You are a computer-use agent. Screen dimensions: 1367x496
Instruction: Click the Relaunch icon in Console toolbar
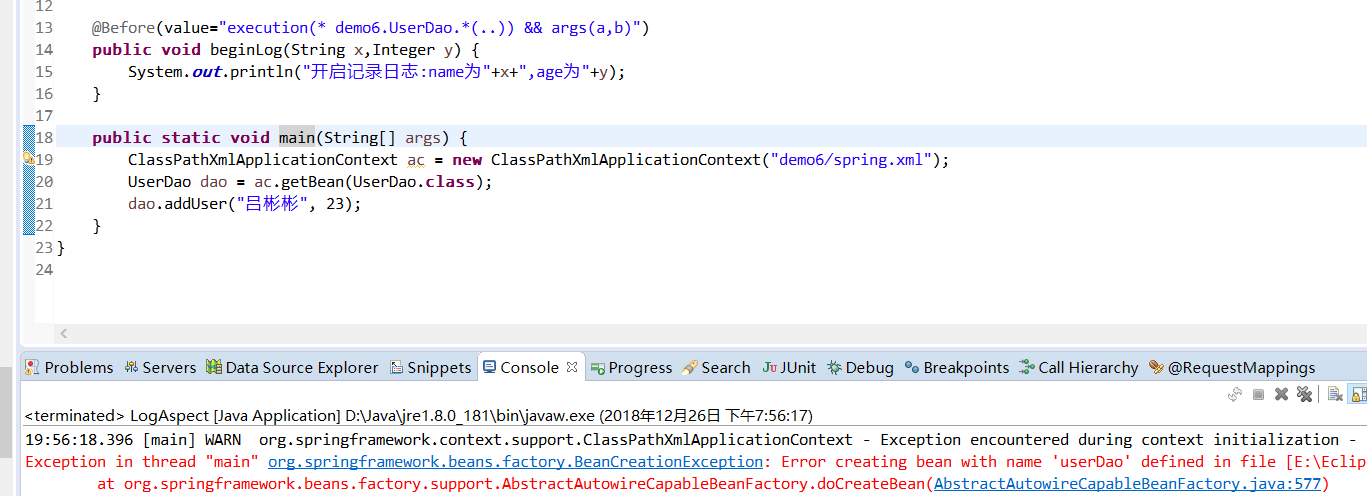click(1237, 394)
